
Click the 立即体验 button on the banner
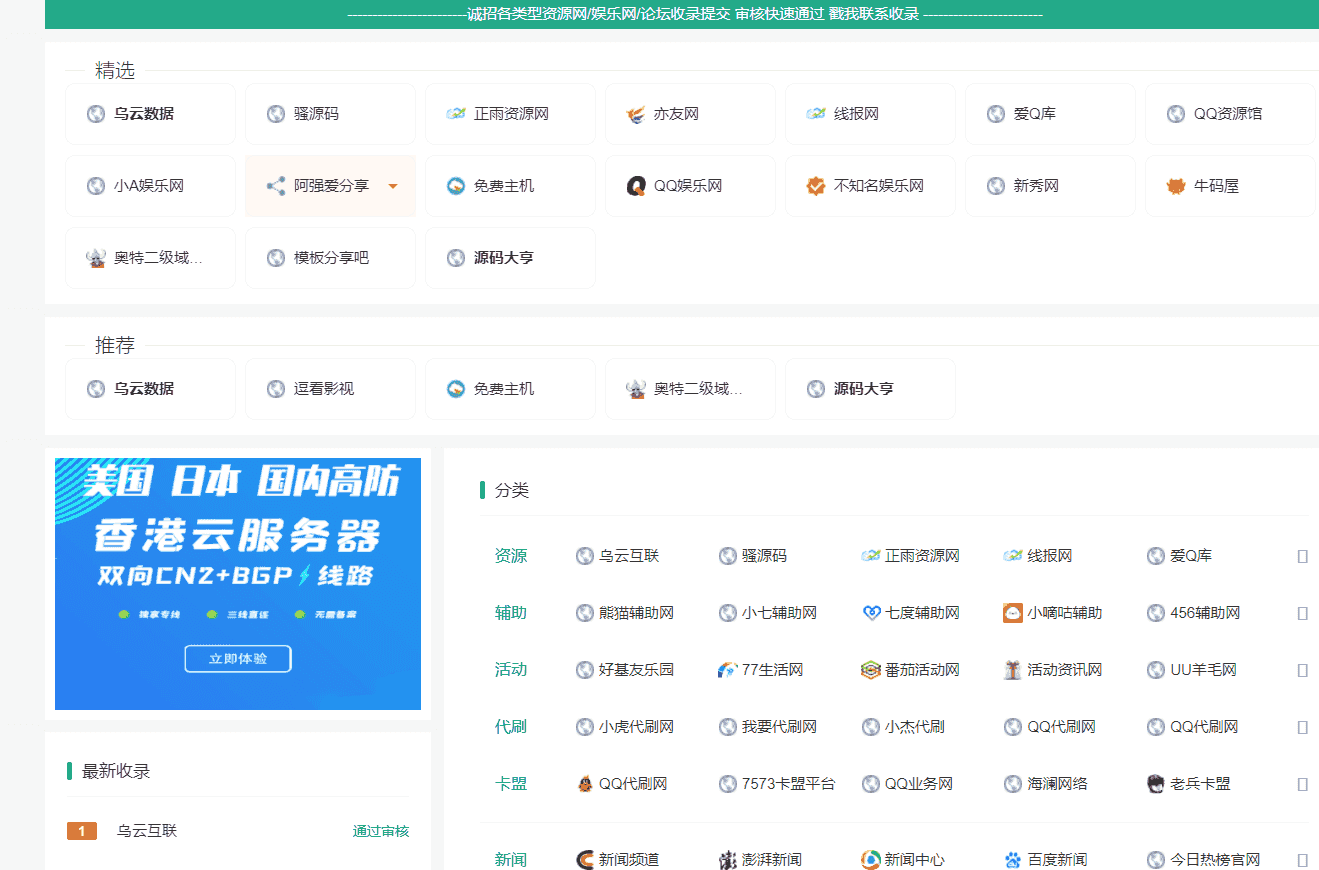click(x=237, y=658)
